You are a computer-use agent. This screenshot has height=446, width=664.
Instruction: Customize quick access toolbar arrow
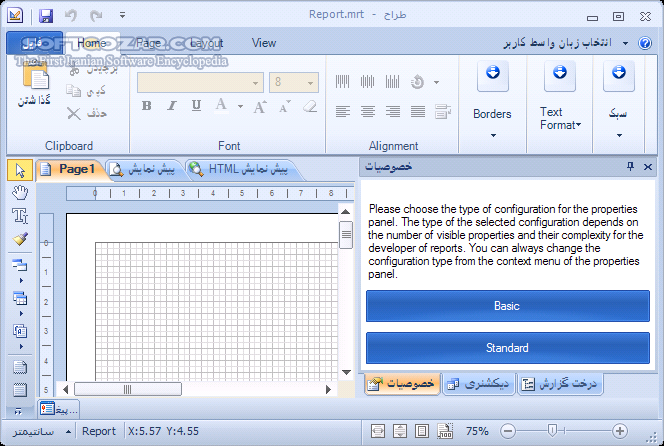122,16
